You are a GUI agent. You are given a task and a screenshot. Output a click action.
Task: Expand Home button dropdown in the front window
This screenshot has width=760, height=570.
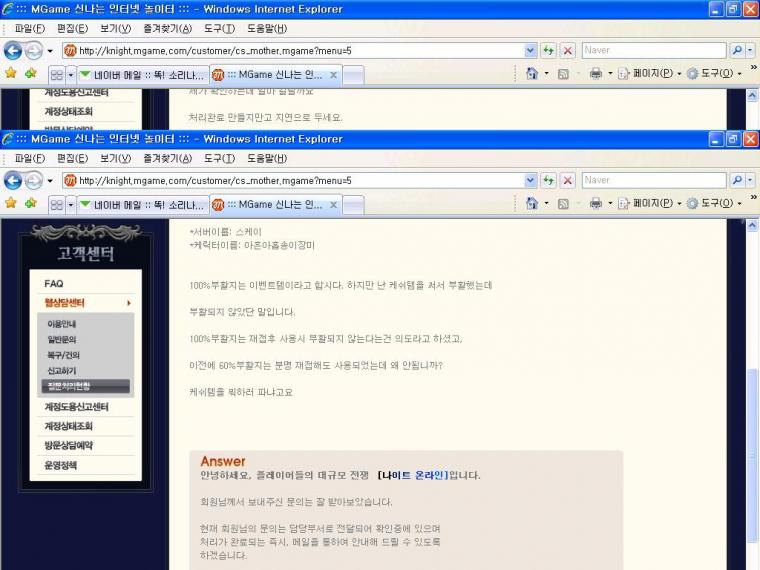(546, 203)
